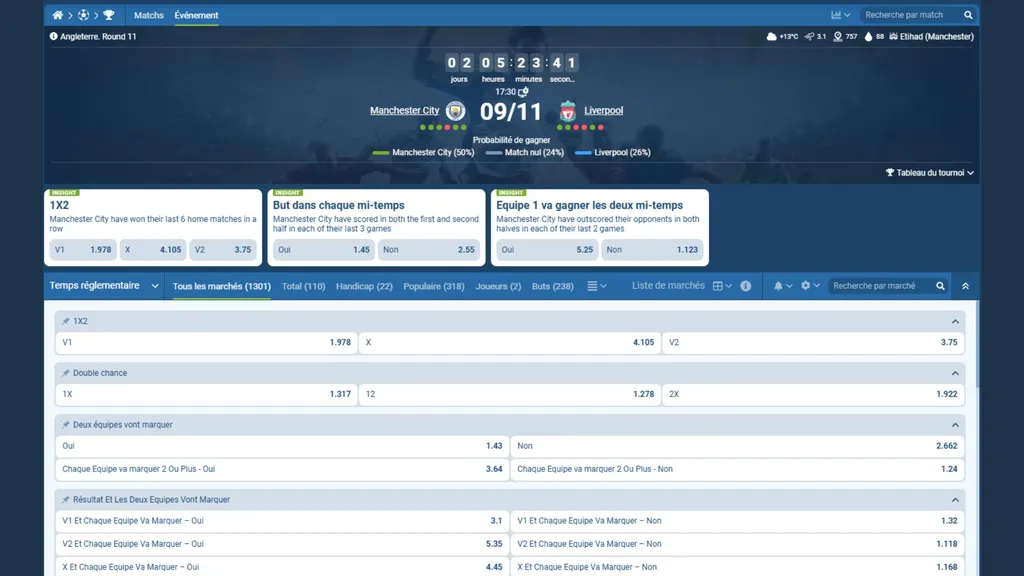
Task: Click the Manchester City club crest
Action: [456, 111]
